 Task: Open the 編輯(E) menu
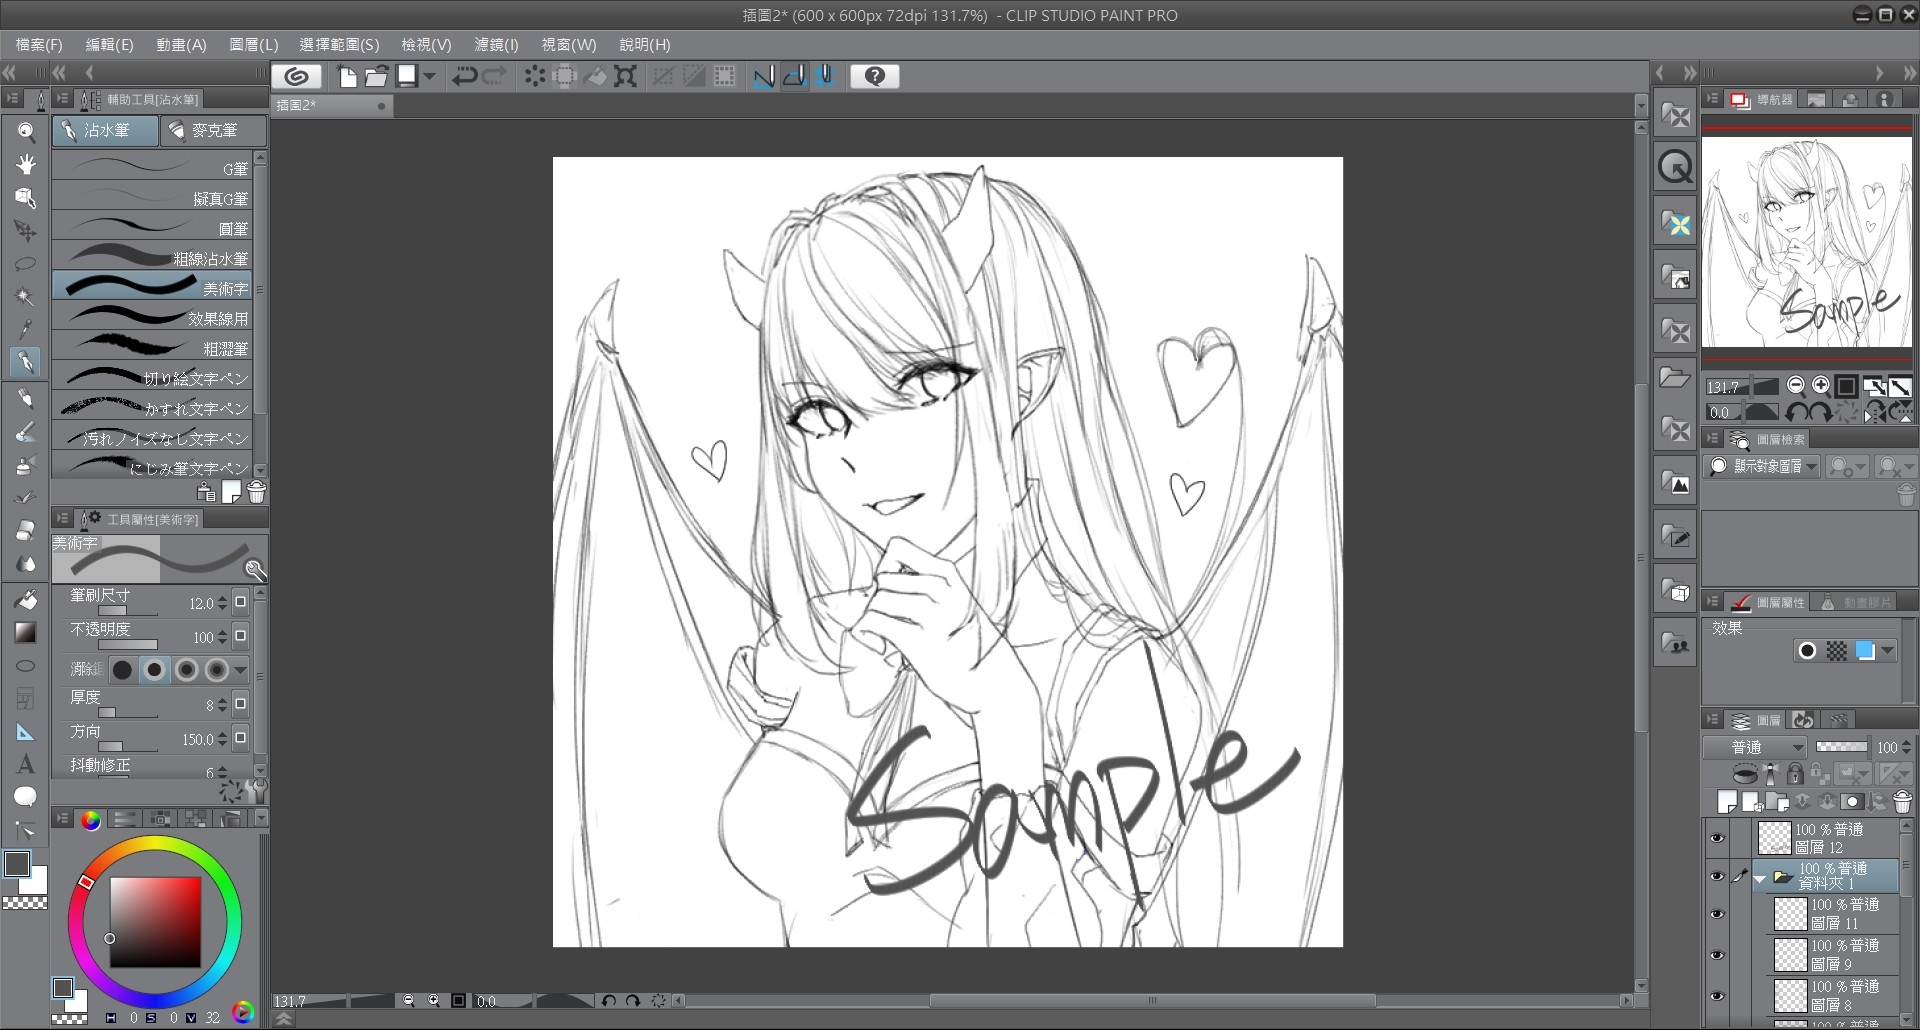pyautogui.click(x=109, y=45)
